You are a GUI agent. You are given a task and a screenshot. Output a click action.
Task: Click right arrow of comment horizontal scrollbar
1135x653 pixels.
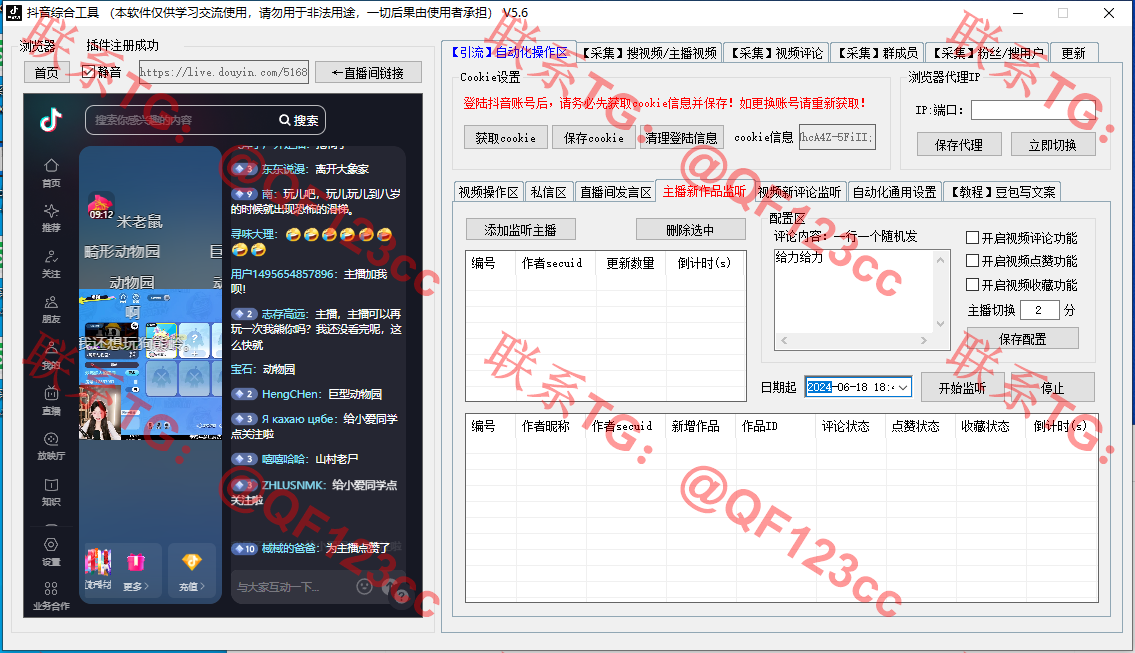click(x=924, y=340)
